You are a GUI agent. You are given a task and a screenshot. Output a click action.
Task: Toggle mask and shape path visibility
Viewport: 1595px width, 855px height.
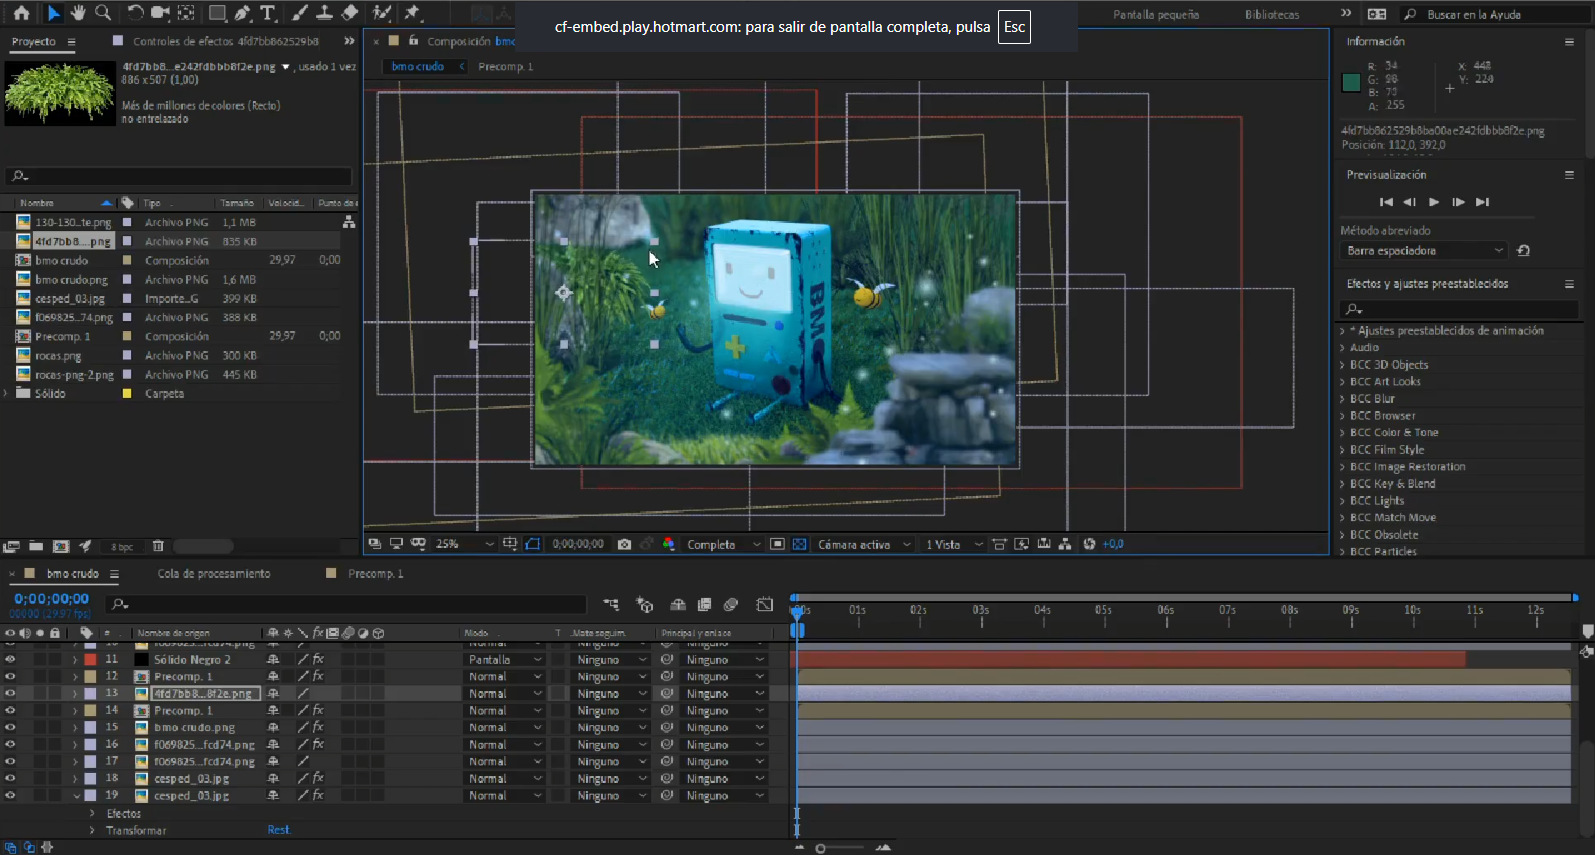pyautogui.click(x=533, y=544)
